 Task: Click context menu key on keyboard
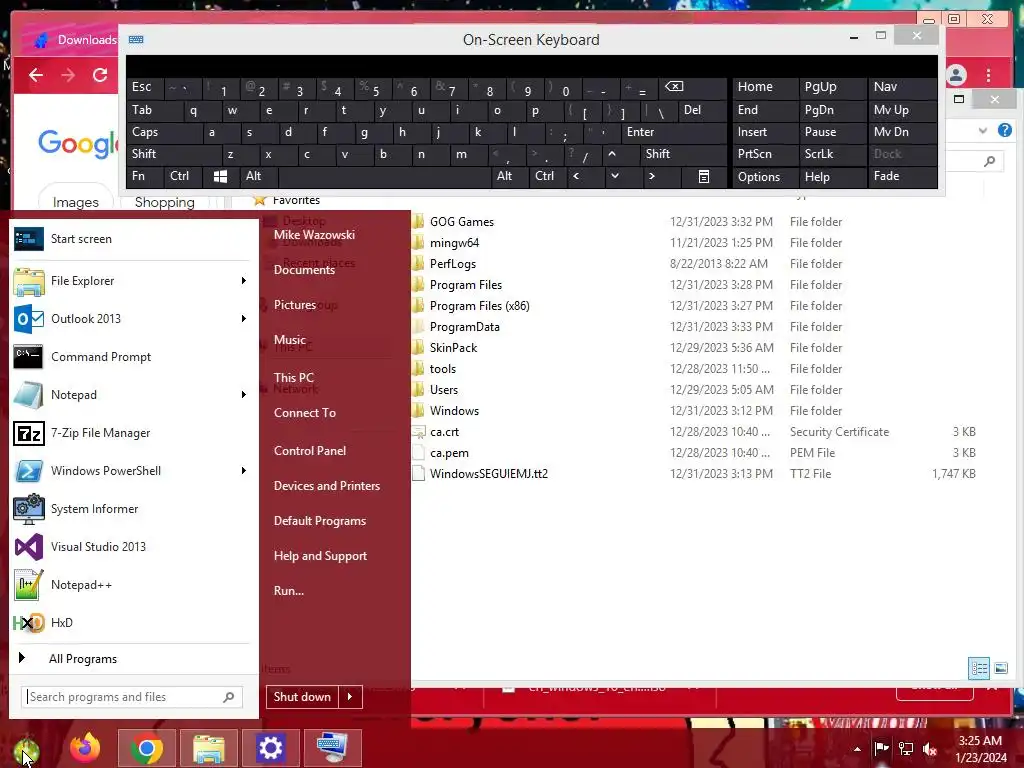pyautogui.click(x=703, y=176)
